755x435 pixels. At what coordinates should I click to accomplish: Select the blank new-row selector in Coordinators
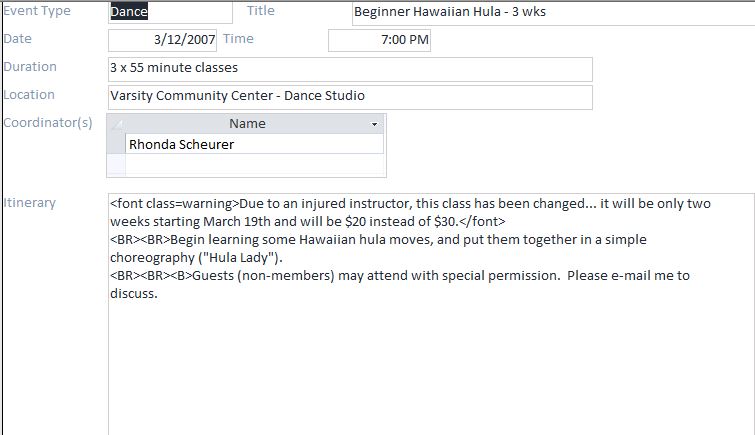pos(116,165)
